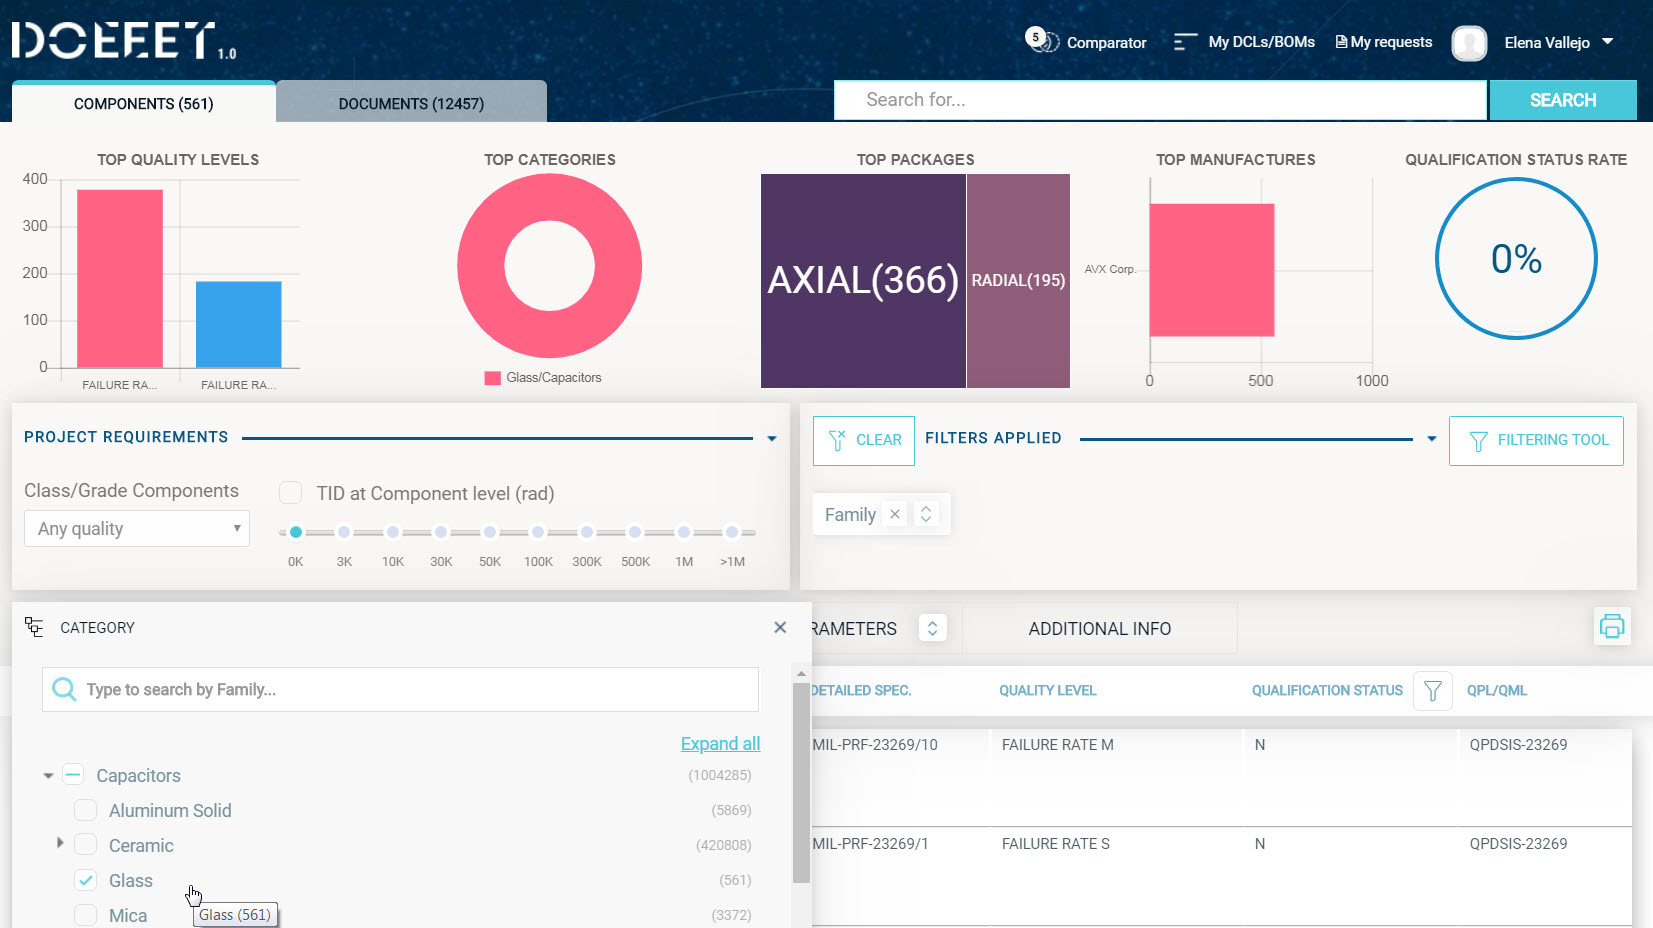Click the DOEEET logo
Image resolution: width=1653 pixels, height=928 pixels.
pyautogui.click(x=124, y=41)
